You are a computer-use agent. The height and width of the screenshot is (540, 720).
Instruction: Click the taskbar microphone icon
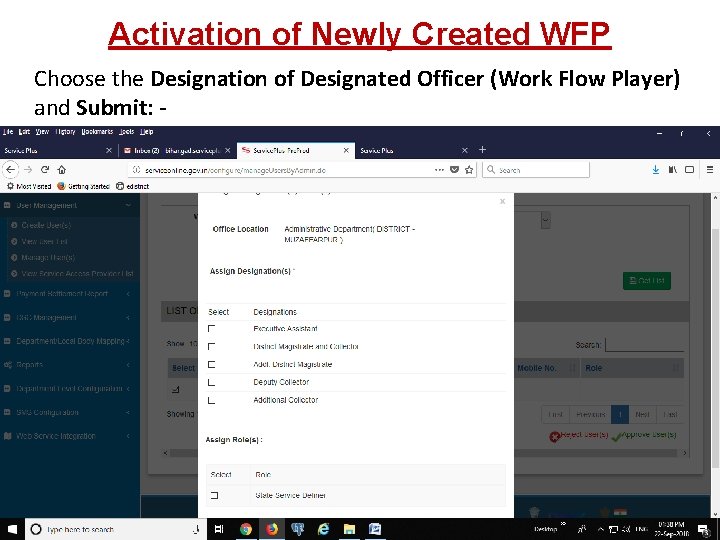(x=196, y=529)
